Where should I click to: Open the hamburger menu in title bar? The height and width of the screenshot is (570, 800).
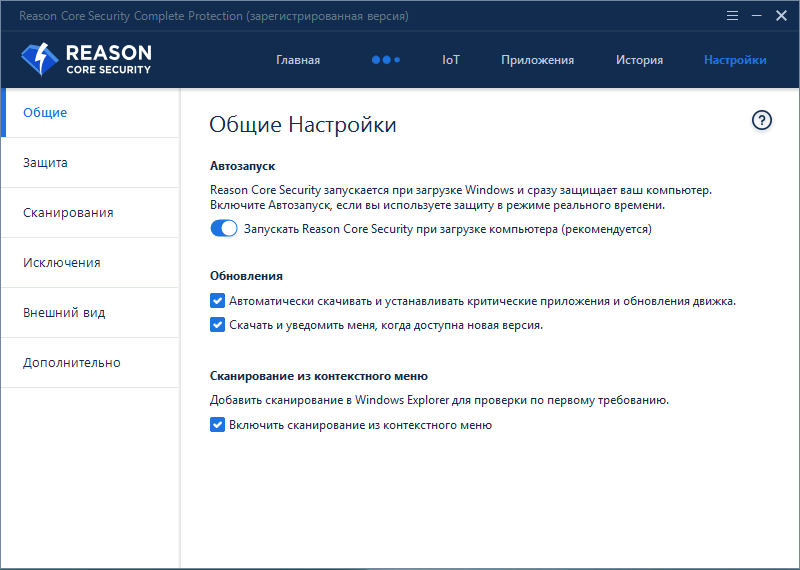pos(732,16)
